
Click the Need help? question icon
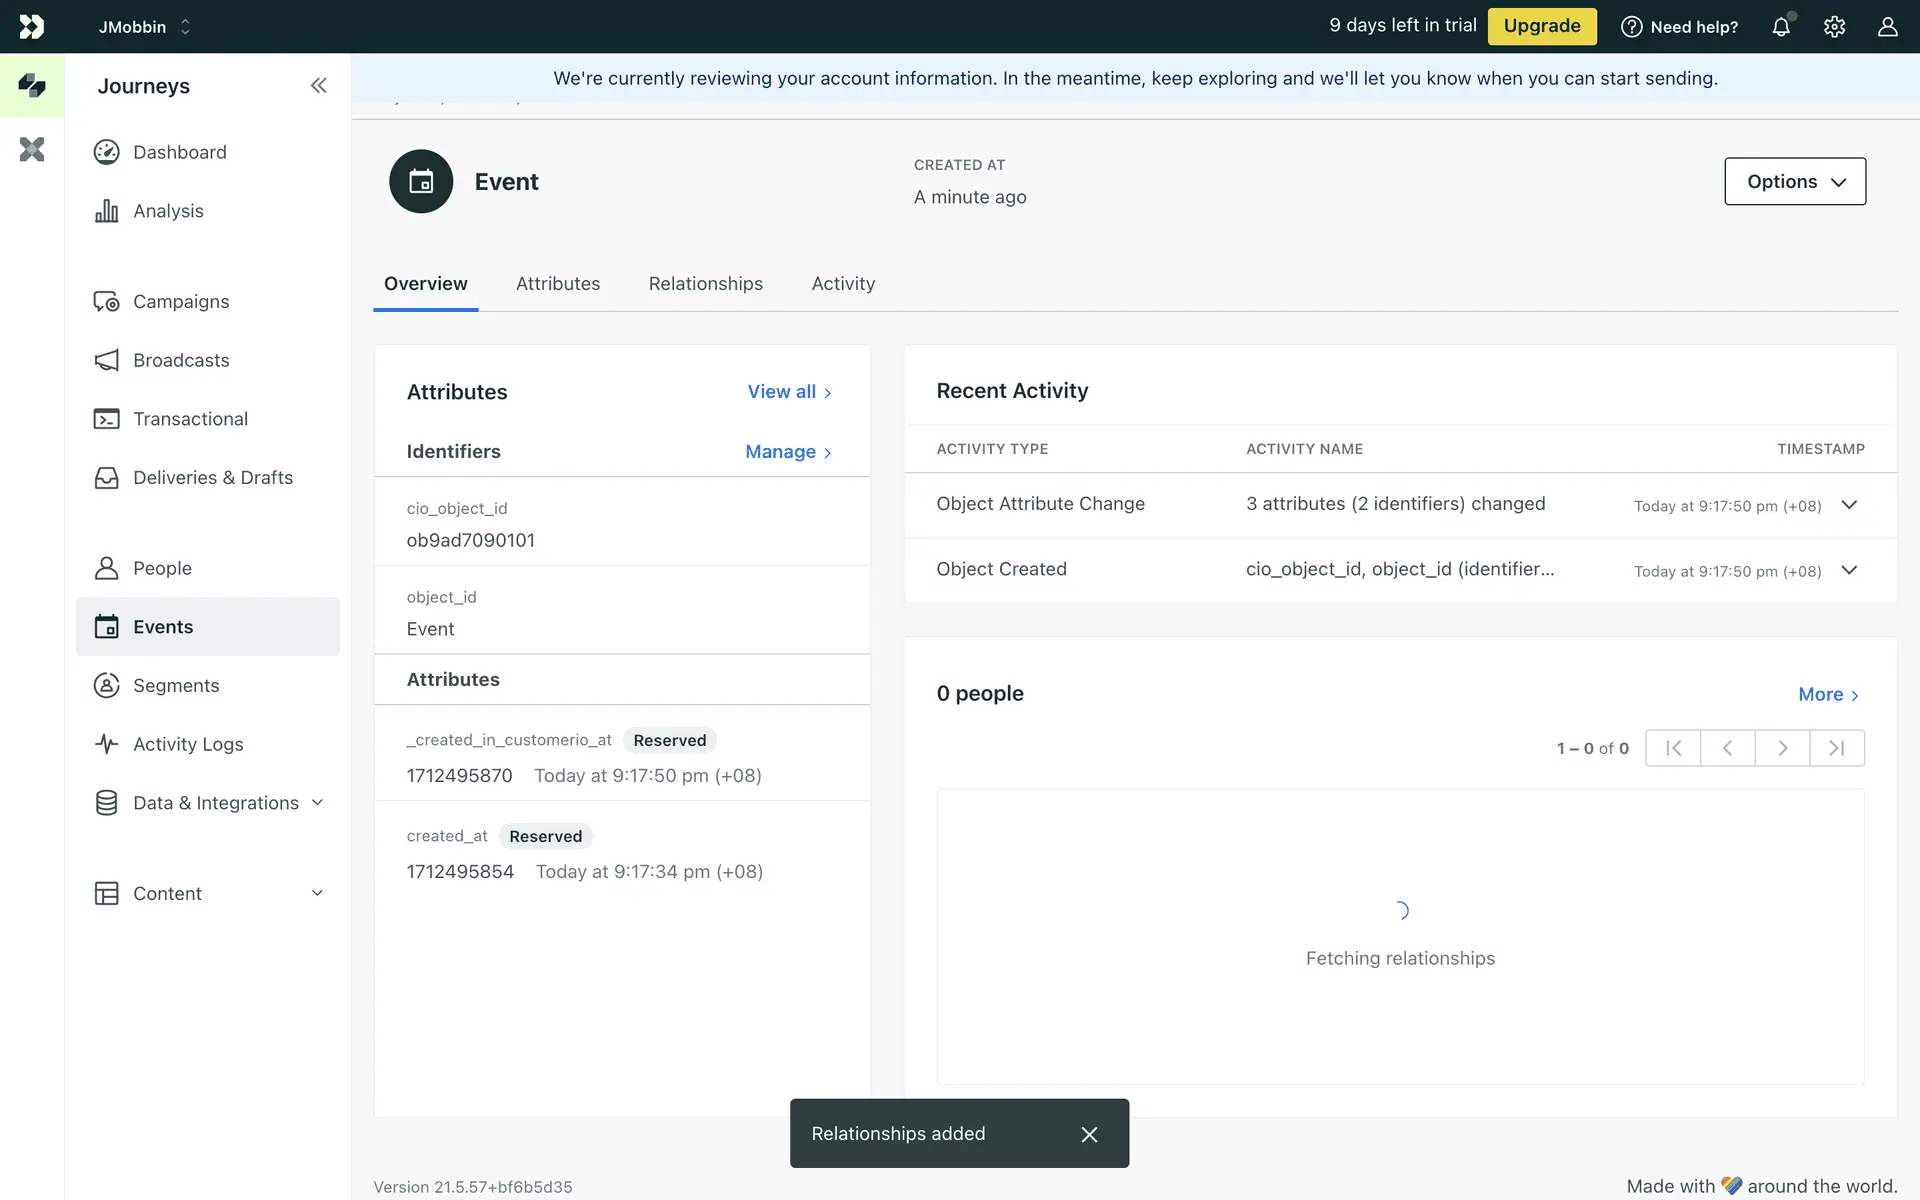1631,27
